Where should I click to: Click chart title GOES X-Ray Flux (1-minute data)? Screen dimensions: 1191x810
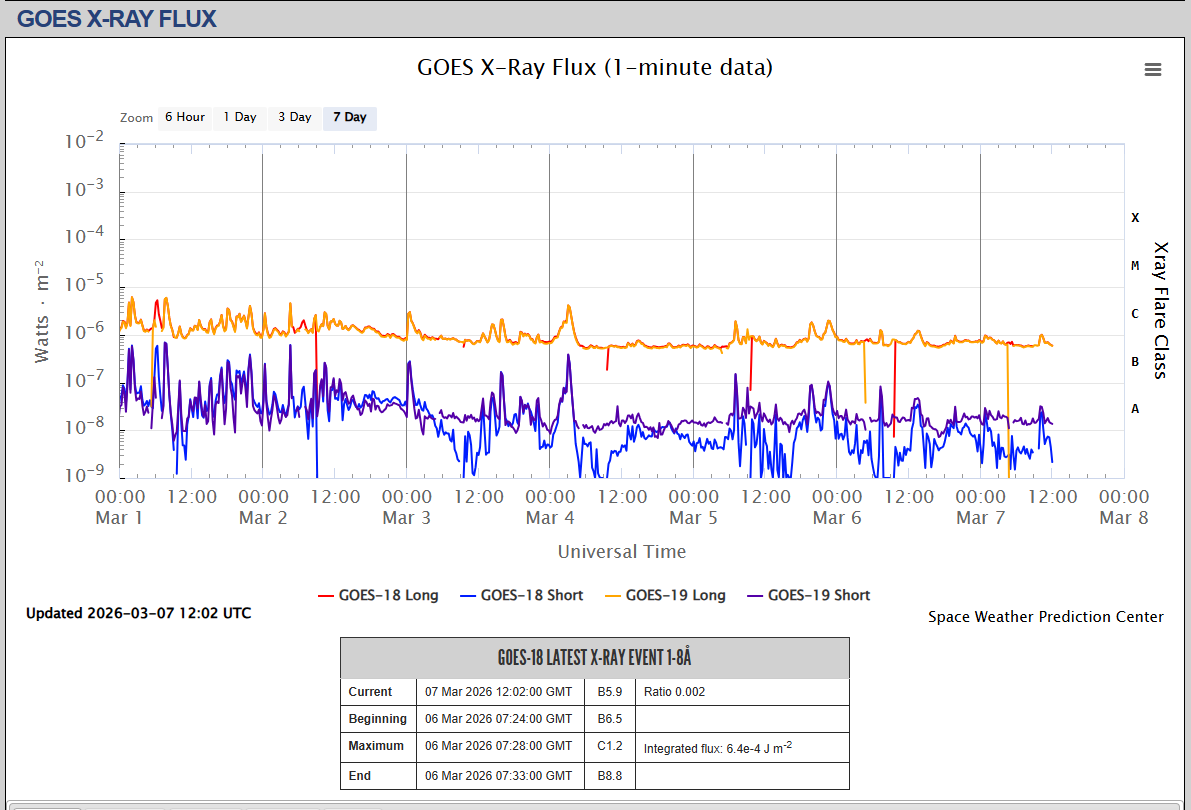(x=594, y=67)
